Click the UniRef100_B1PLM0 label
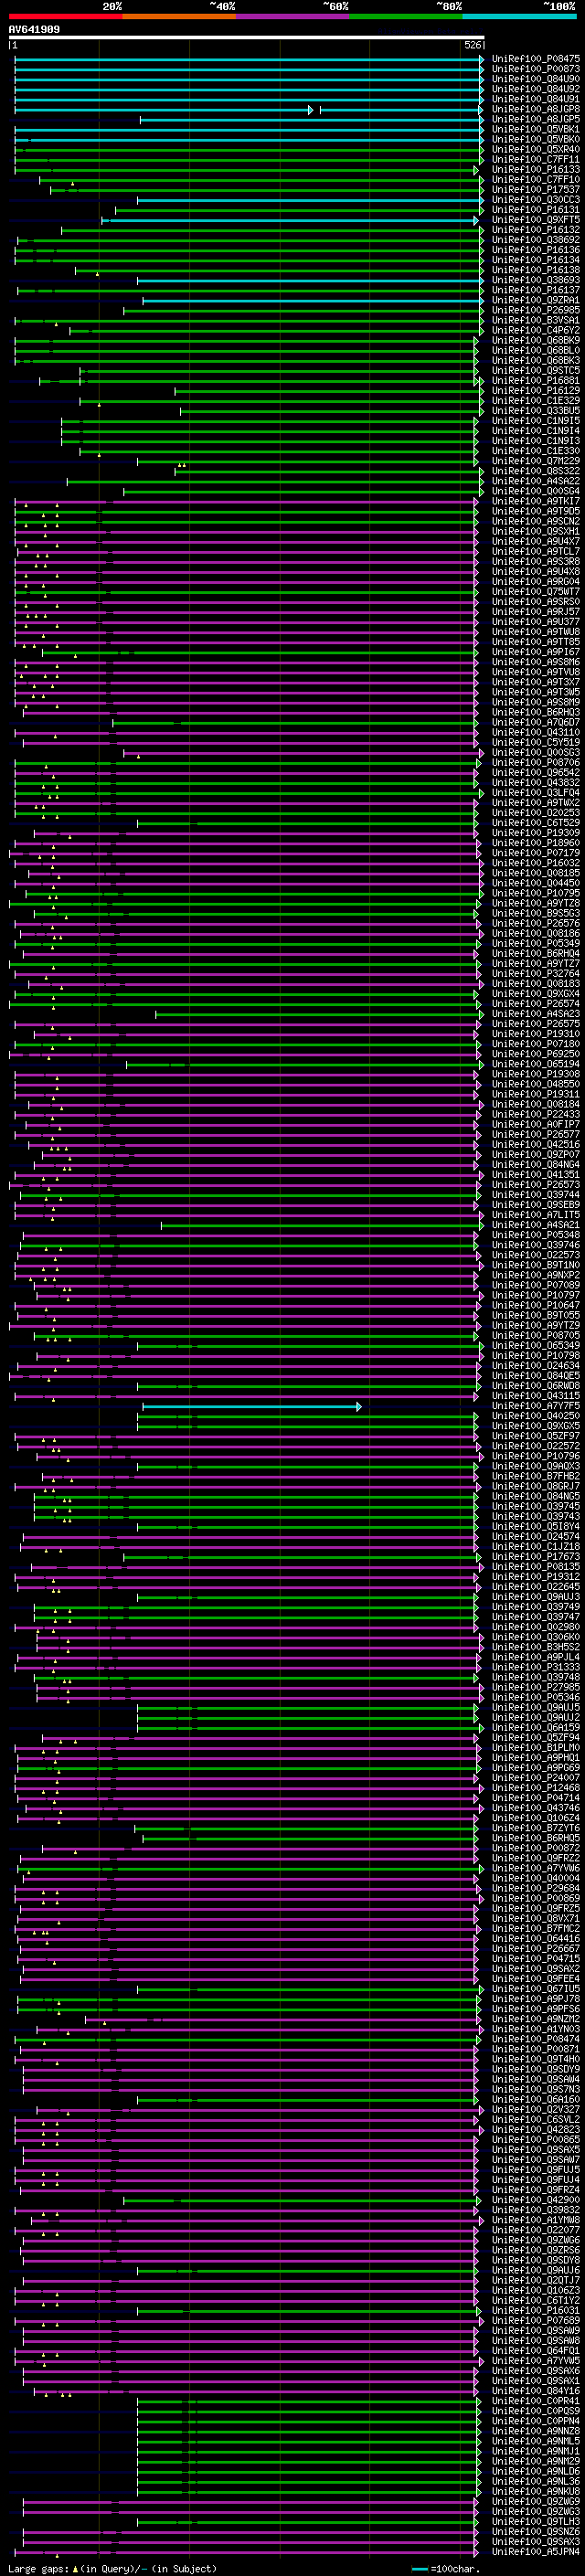Screen dimensions: 585x2576 click(536, 1747)
